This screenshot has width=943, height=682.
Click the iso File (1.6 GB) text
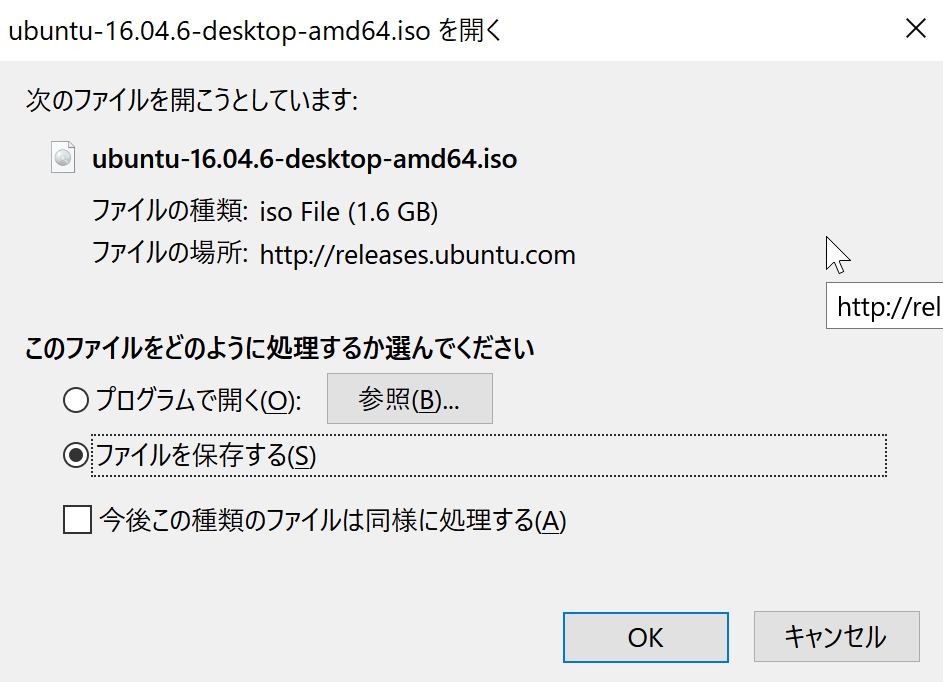(349, 212)
